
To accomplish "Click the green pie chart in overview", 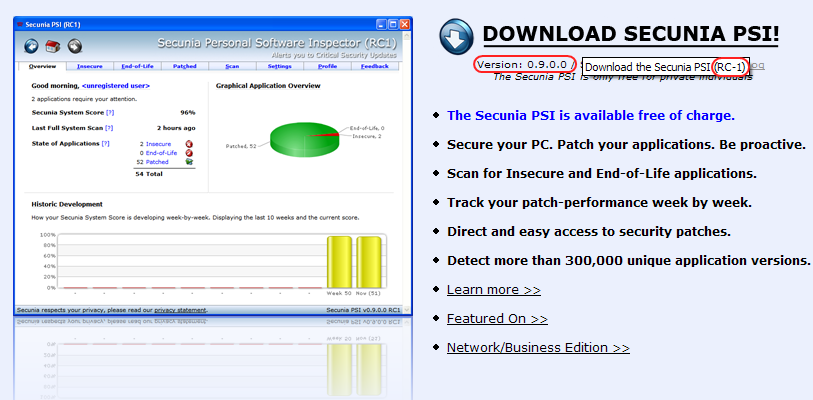I will pyautogui.click(x=304, y=140).
